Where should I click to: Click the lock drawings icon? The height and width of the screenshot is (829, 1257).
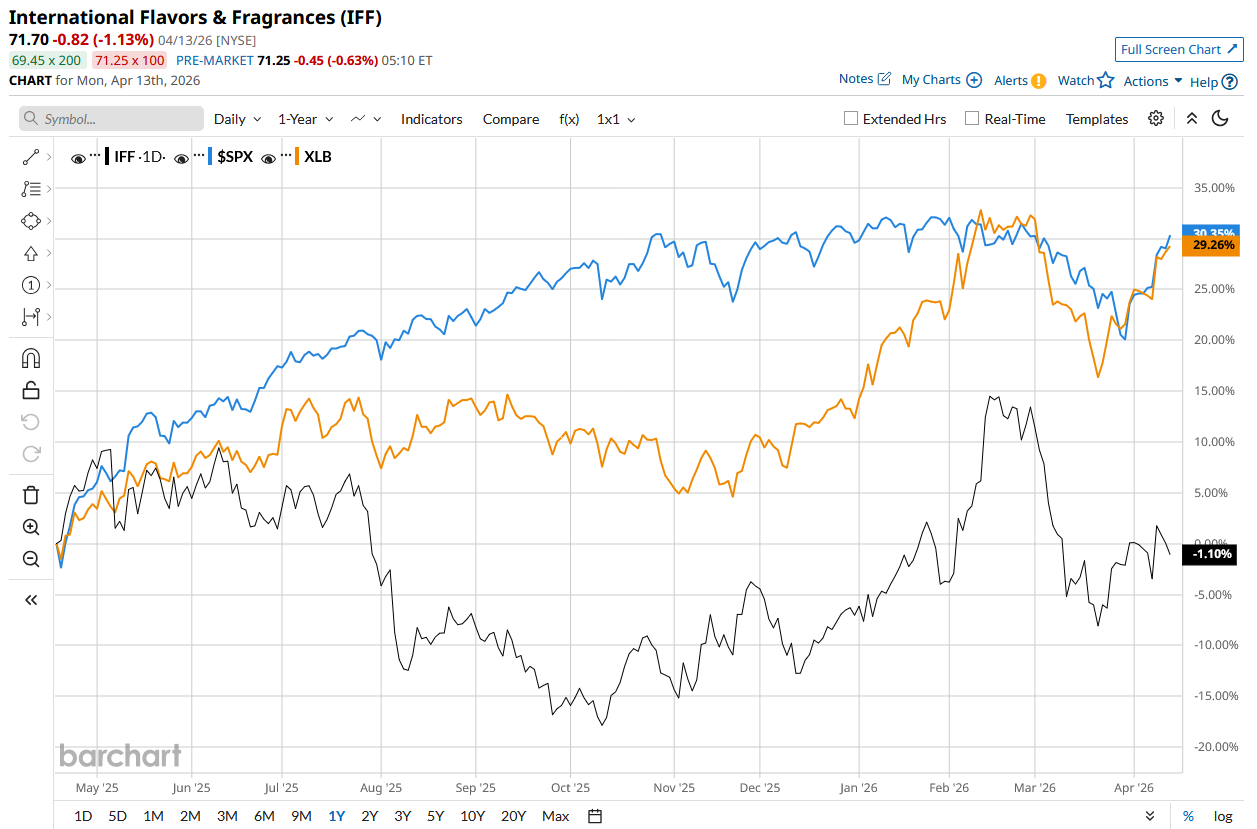(x=30, y=390)
